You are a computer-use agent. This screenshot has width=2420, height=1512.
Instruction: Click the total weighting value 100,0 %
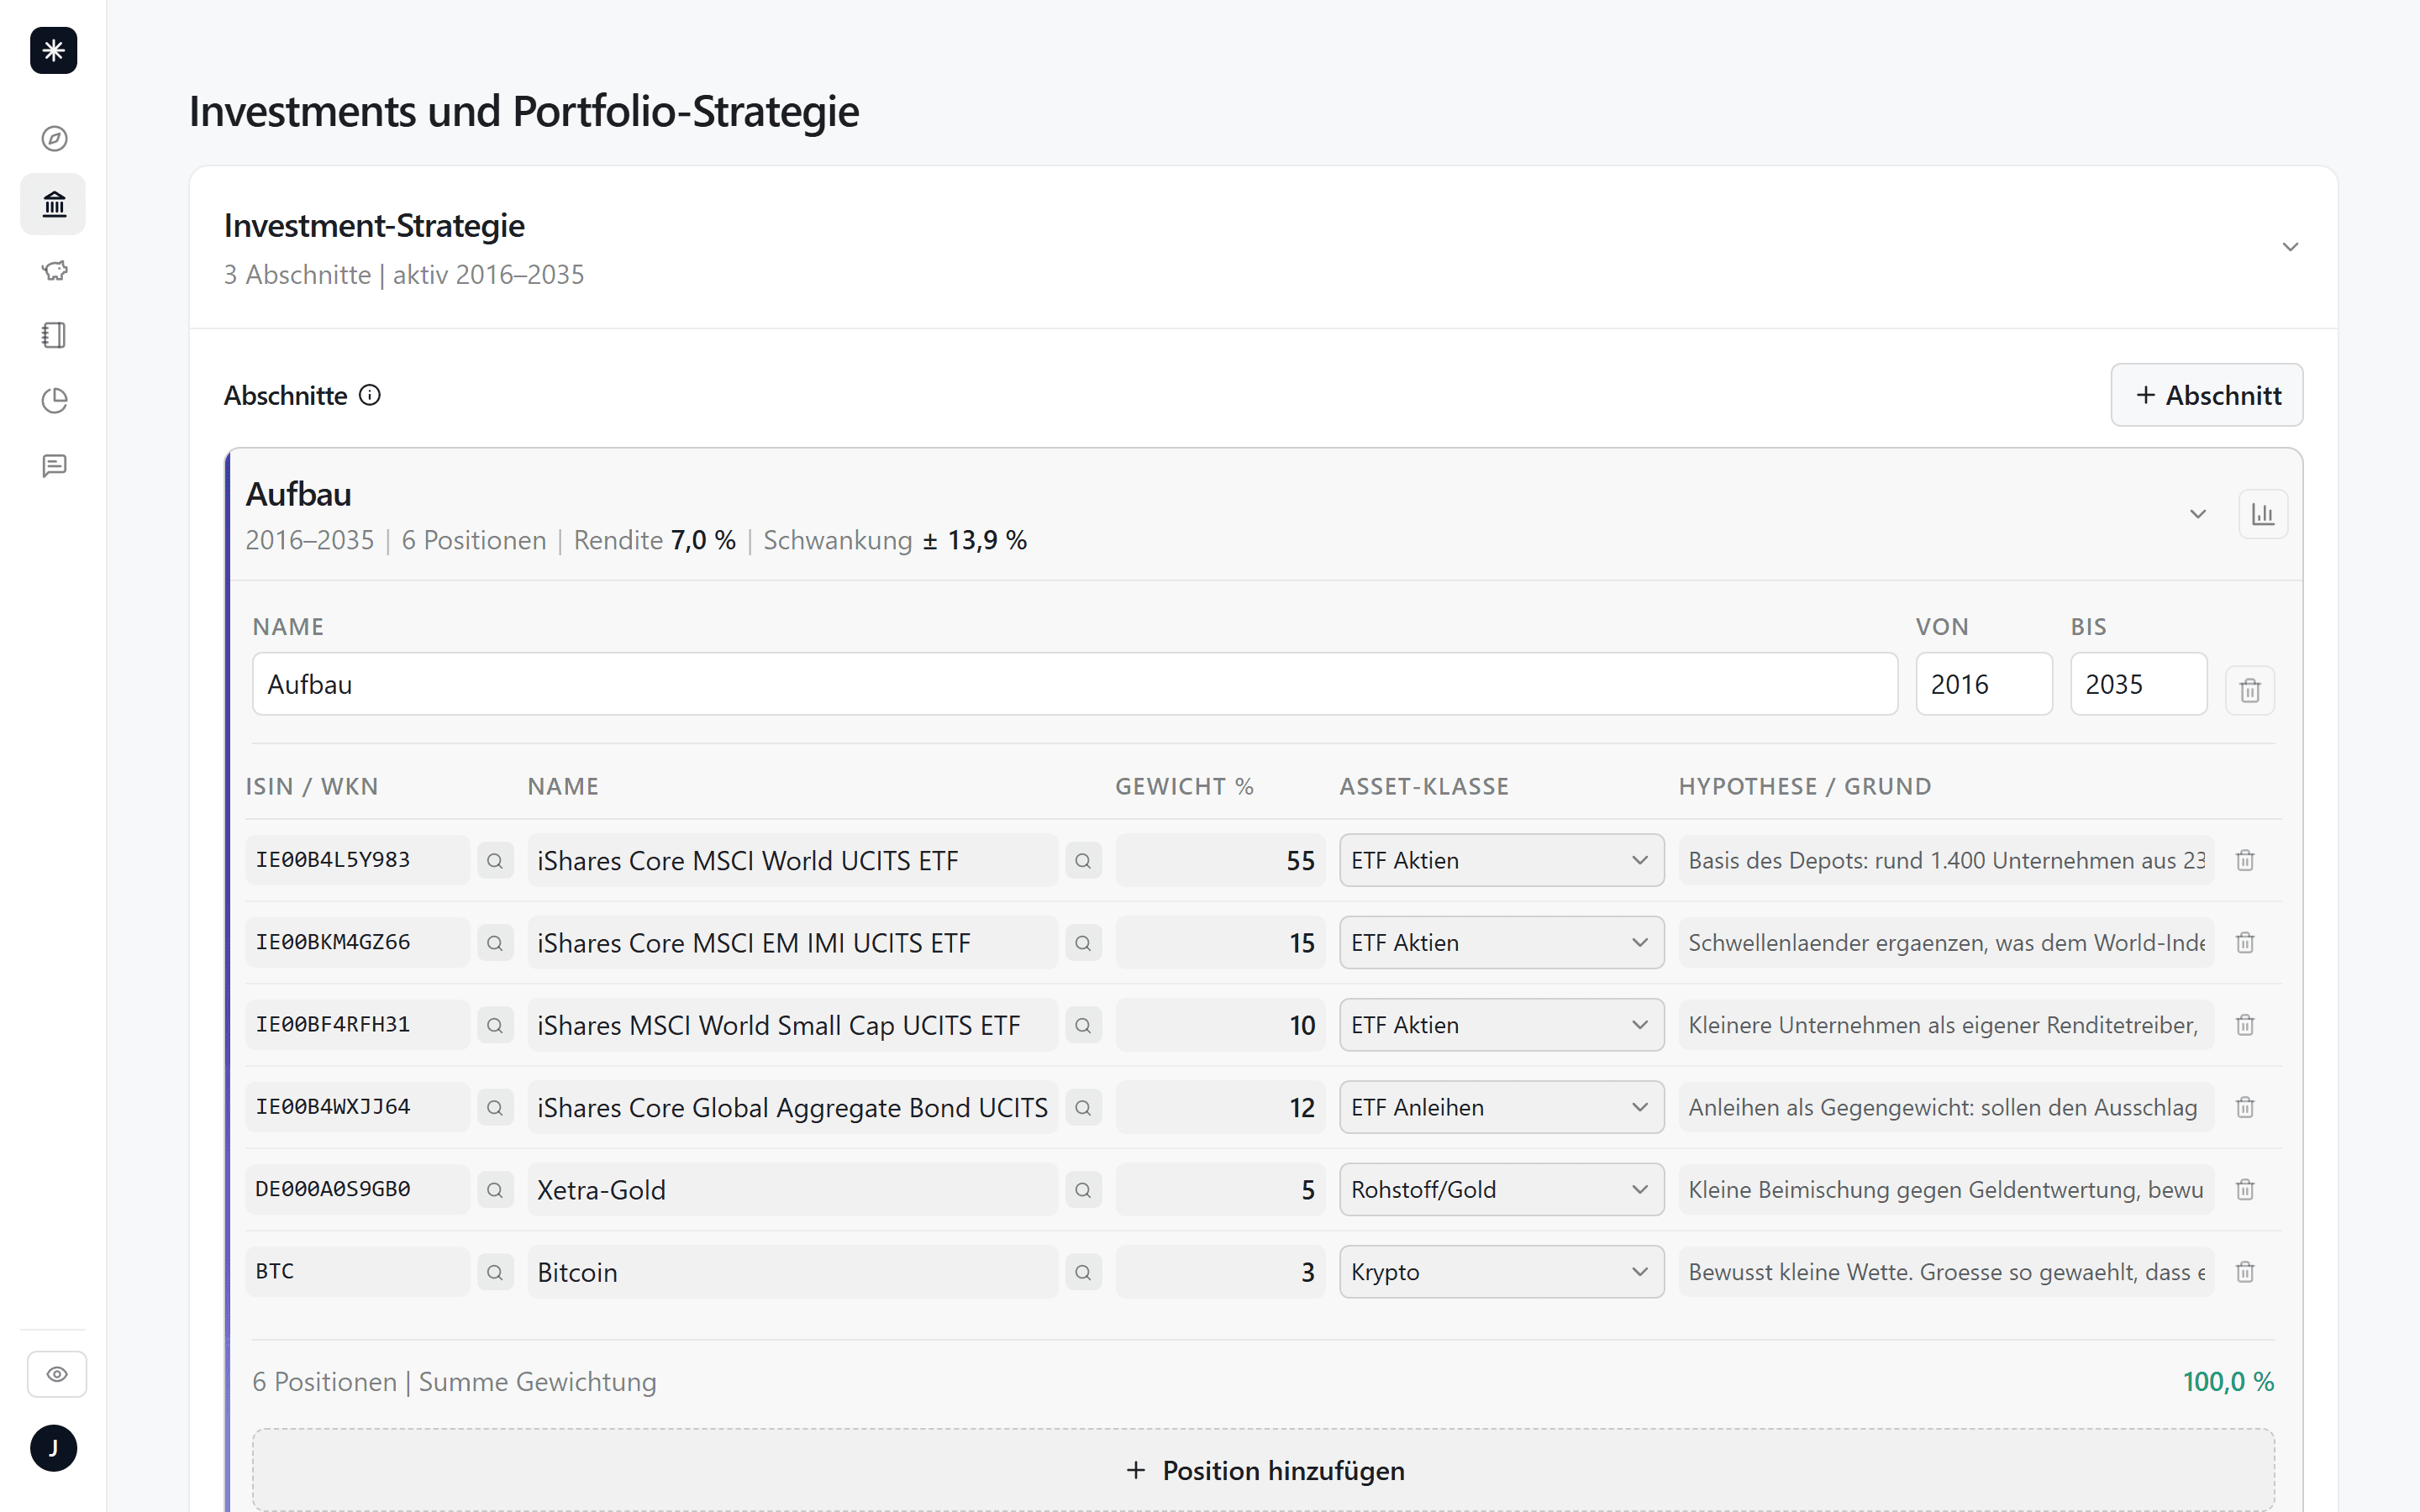coord(2228,1382)
